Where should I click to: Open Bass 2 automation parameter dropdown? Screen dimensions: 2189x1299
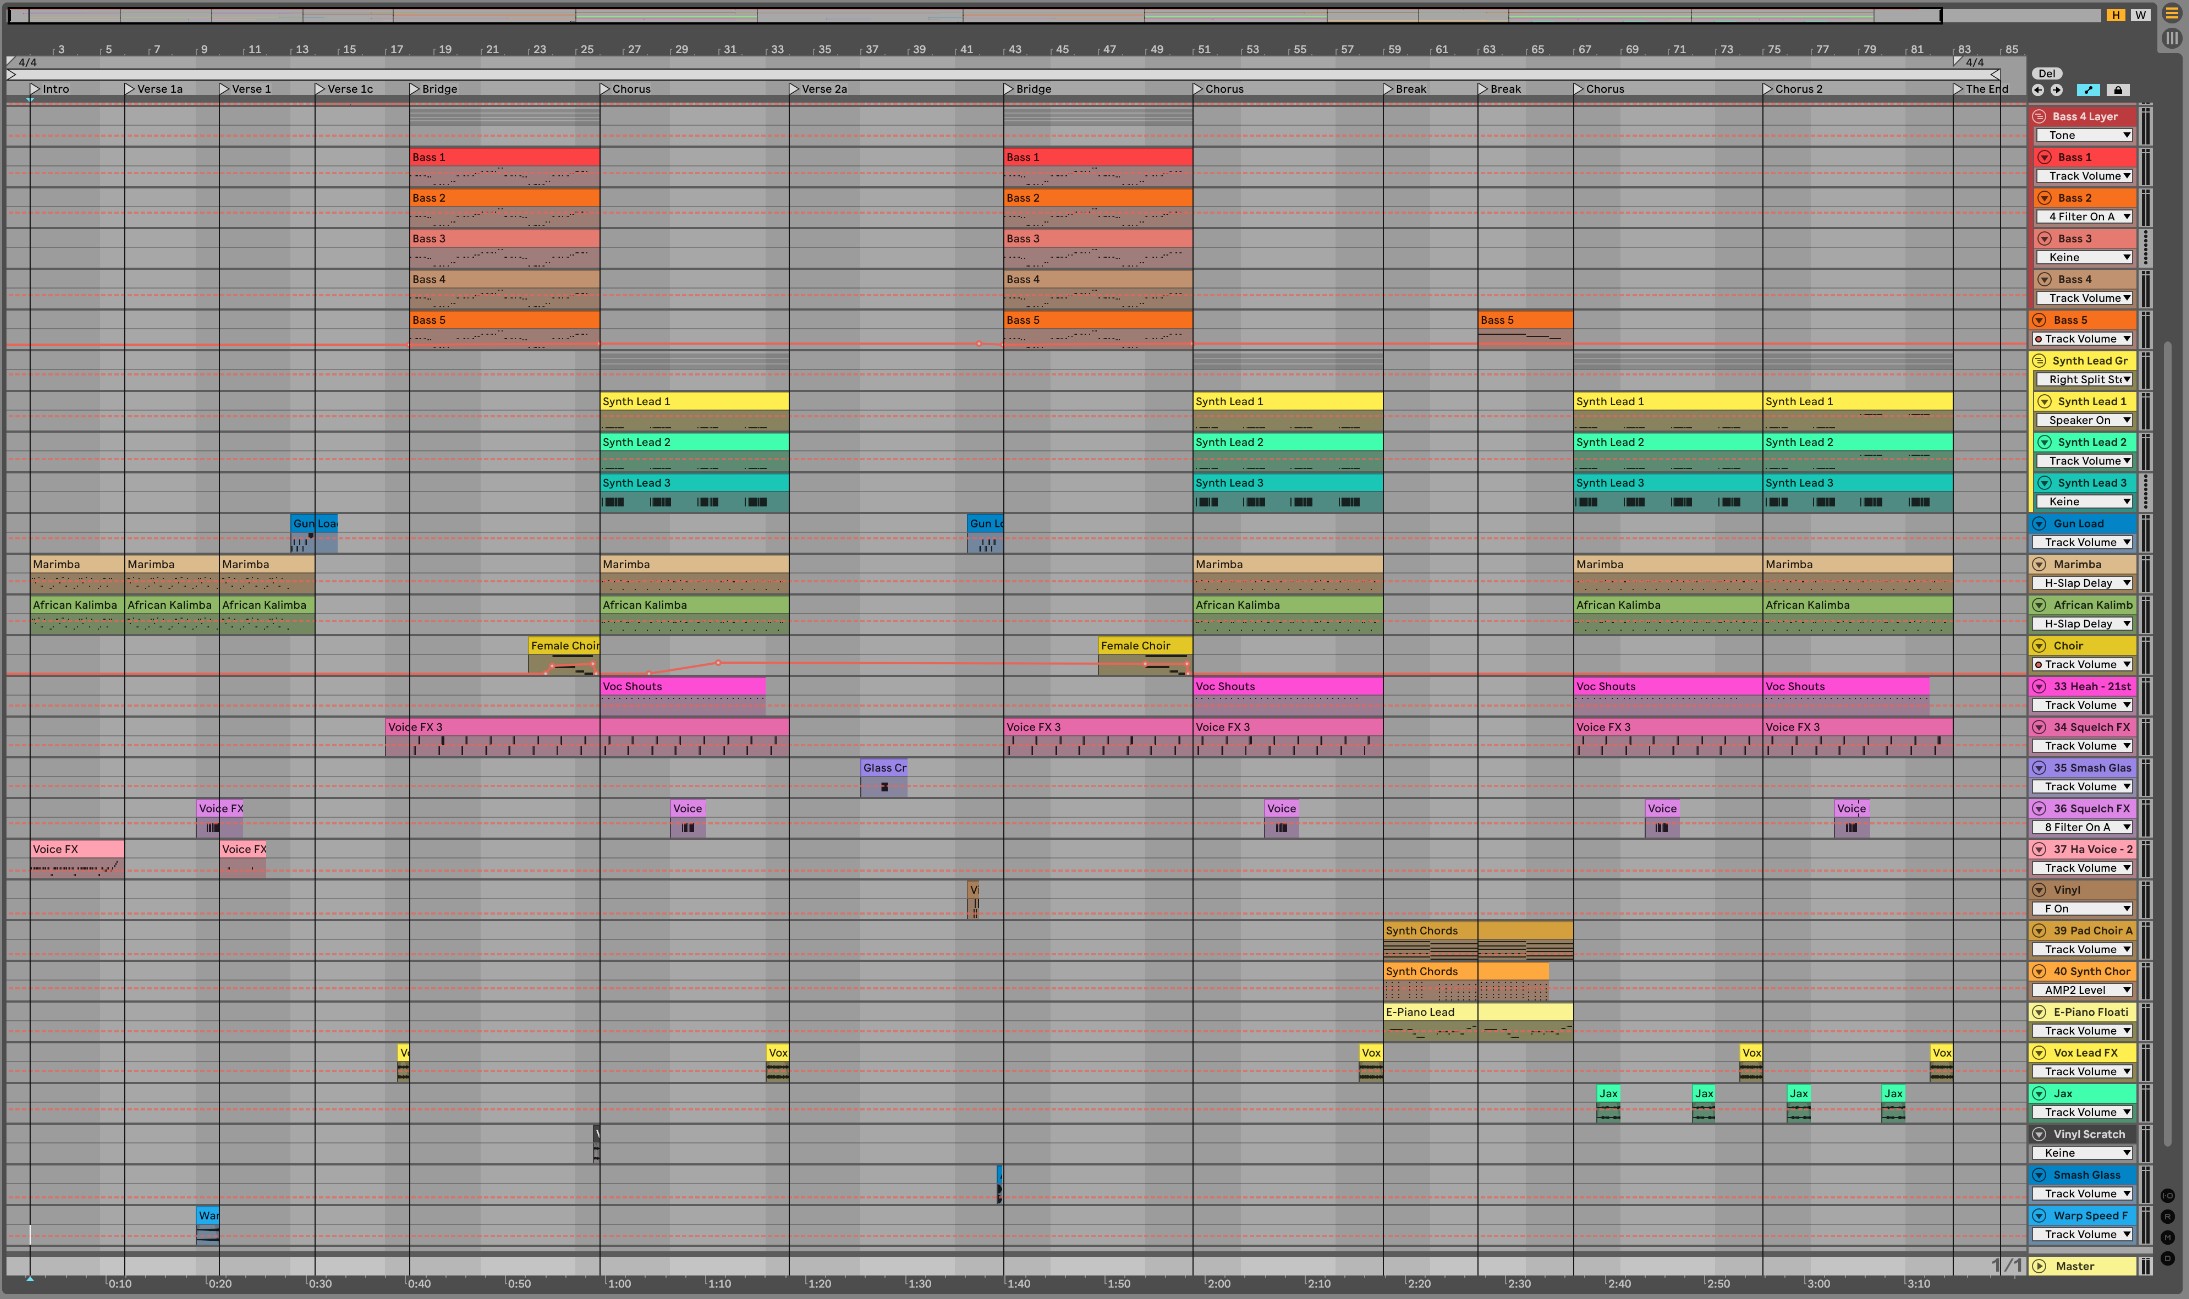[x=2085, y=217]
